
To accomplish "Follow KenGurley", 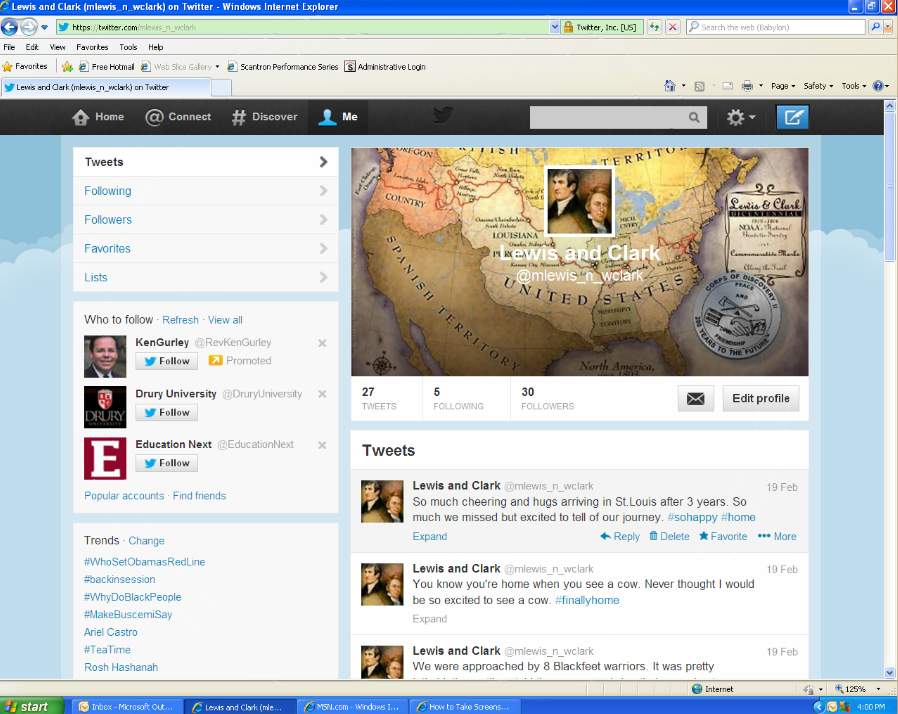I will (x=167, y=361).
